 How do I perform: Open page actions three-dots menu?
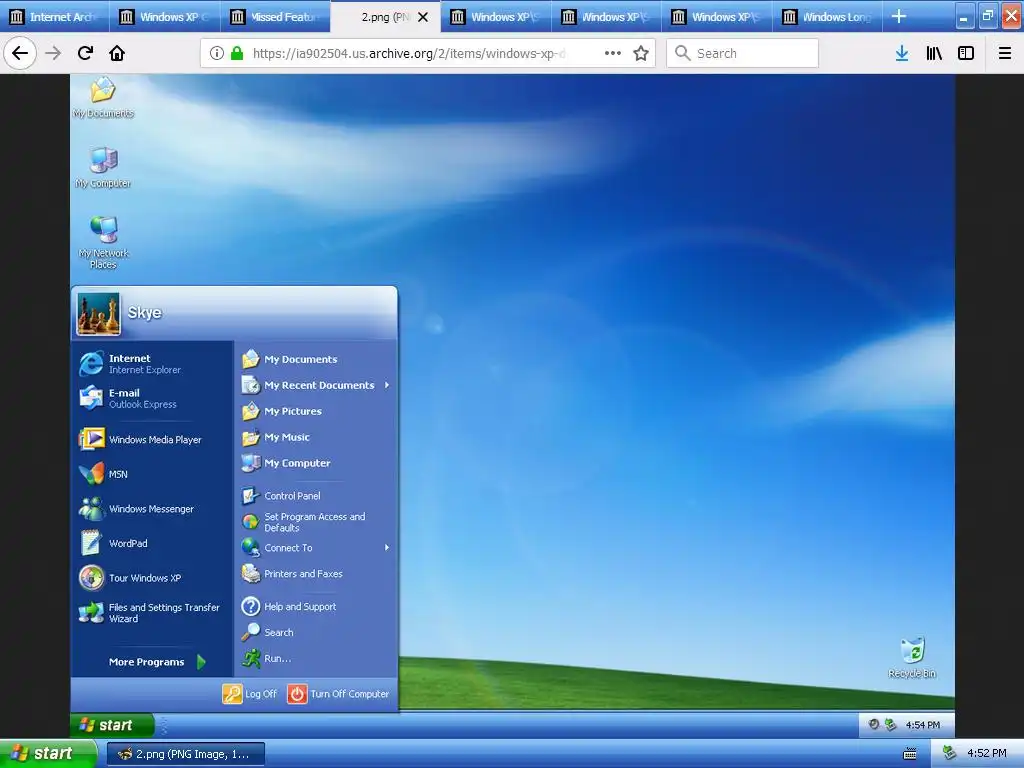coord(613,54)
